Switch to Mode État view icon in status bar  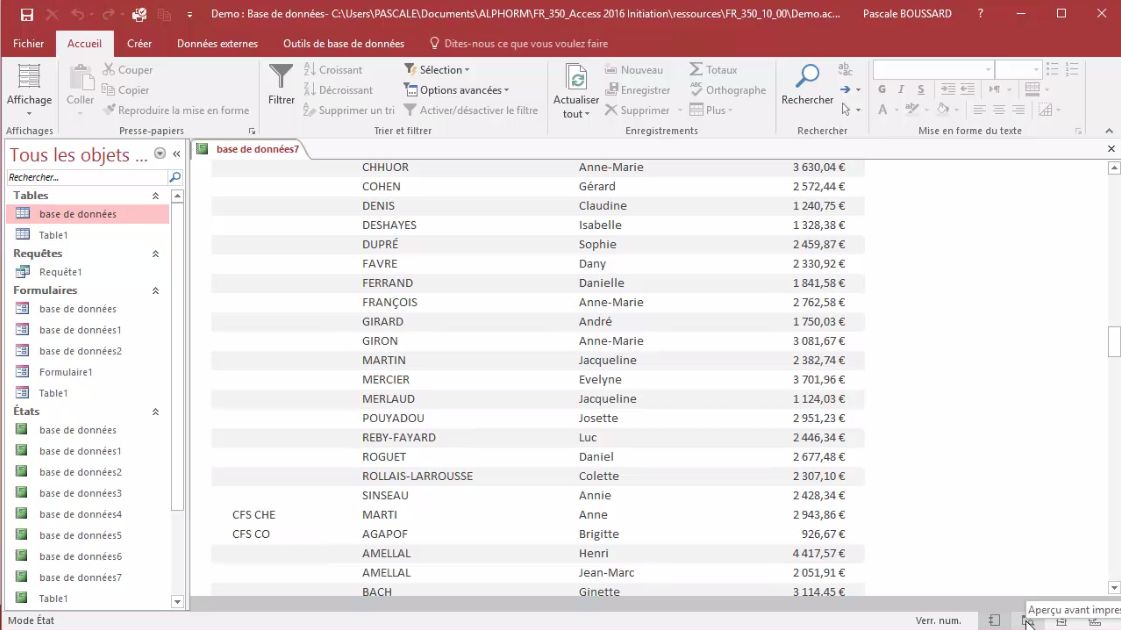pyautogui.click(x=994, y=621)
